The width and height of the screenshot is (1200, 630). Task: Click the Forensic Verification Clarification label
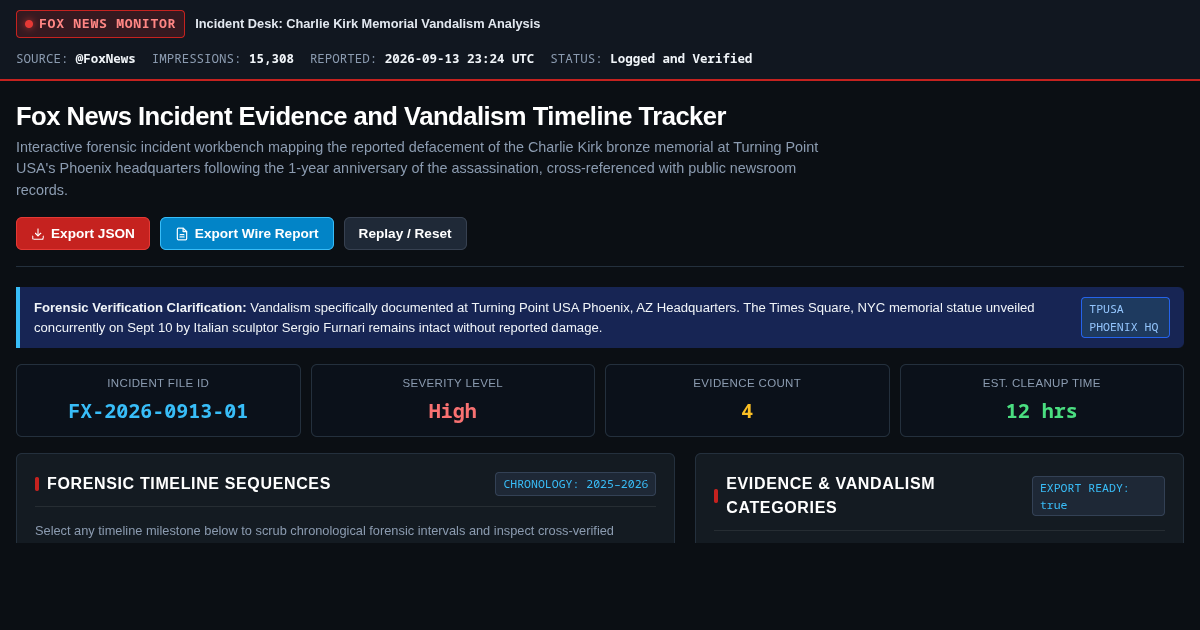click(140, 308)
